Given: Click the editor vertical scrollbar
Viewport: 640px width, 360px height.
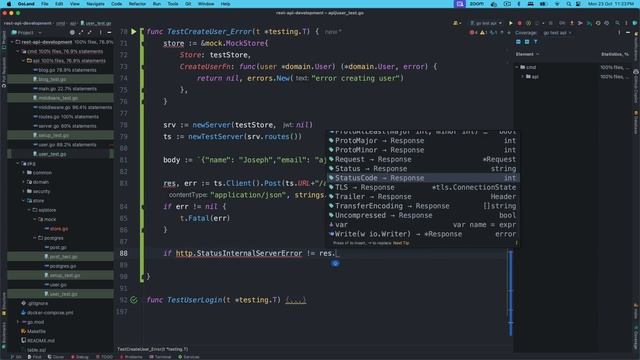Looking at the screenshot, I should (x=510, y=293).
